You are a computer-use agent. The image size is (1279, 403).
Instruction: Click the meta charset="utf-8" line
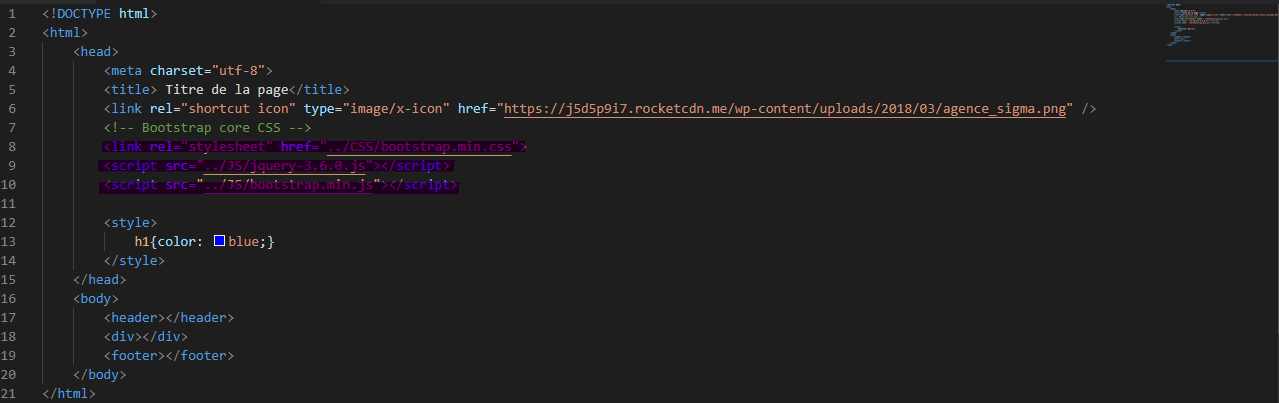pyautogui.click(x=188, y=71)
